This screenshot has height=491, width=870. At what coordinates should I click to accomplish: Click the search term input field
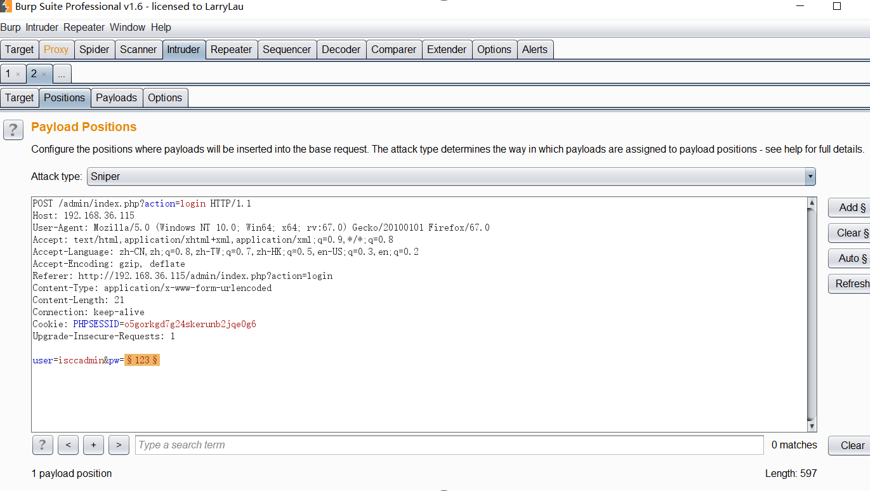pos(449,445)
